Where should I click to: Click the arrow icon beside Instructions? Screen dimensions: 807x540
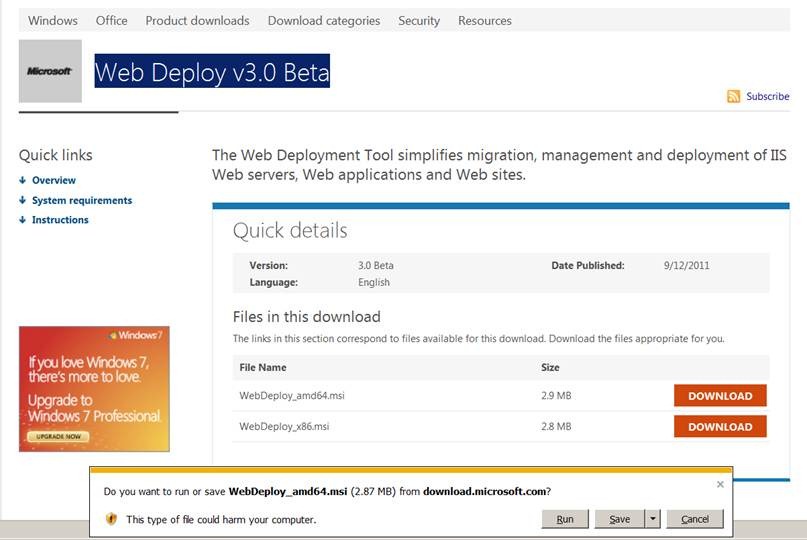[x=23, y=220]
